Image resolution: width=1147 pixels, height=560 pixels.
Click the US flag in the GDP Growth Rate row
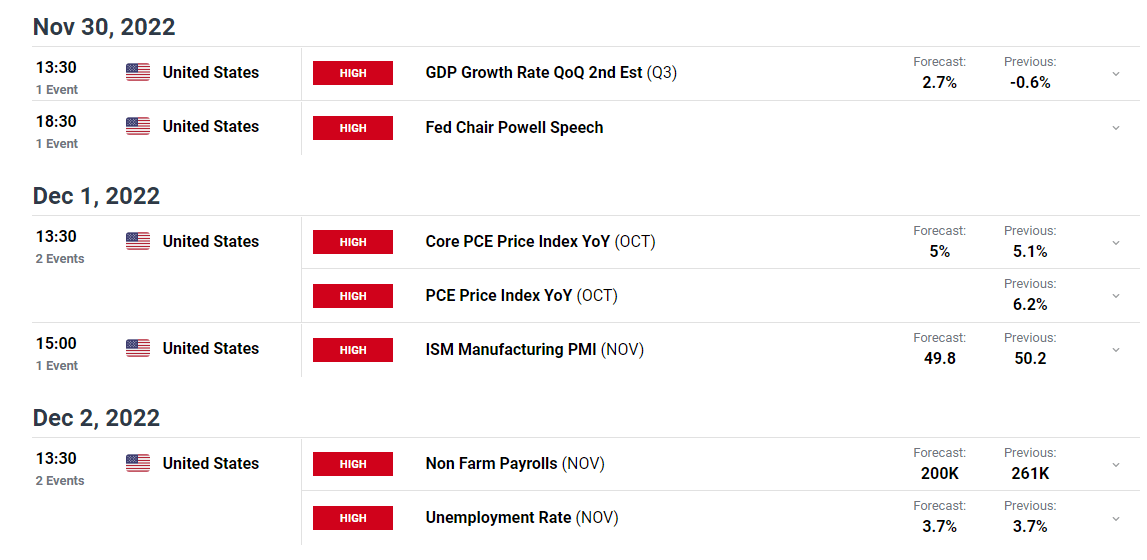point(138,72)
